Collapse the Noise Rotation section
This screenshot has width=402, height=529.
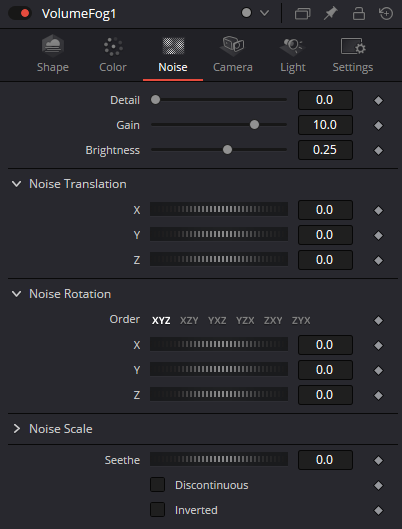(x=17, y=294)
